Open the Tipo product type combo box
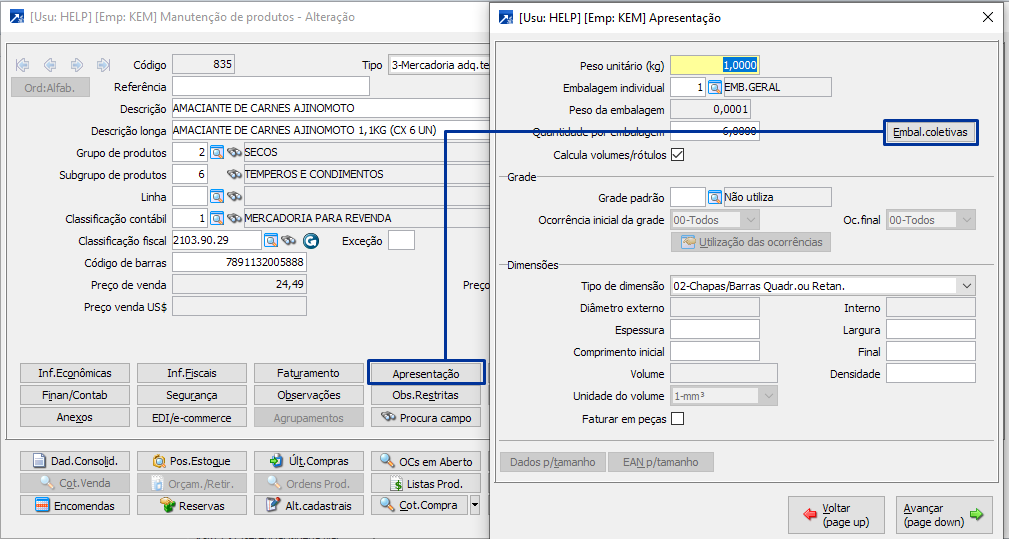 click(440, 65)
